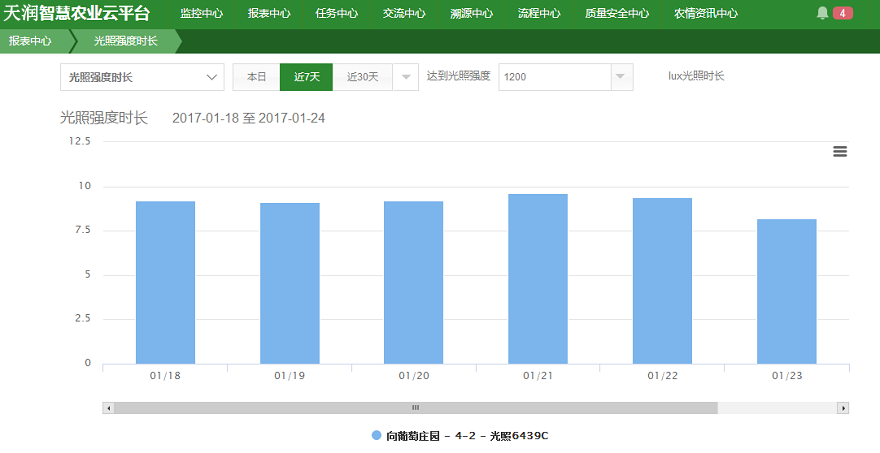Click the red notification badge showing 4
The width and height of the screenshot is (880, 453).
[x=843, y=13]
